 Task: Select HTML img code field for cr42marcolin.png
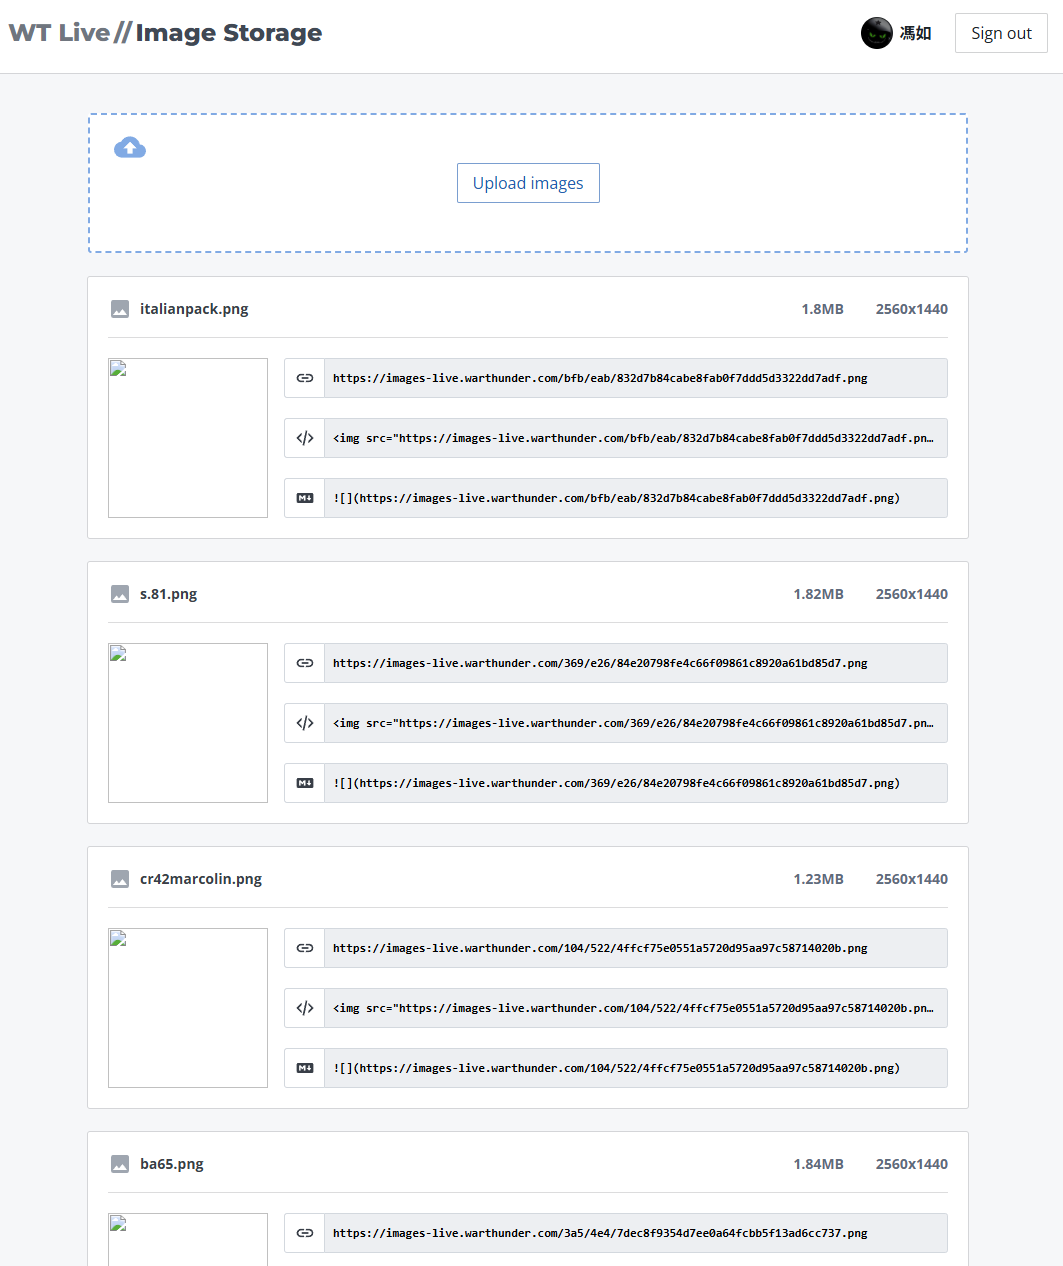tap(635, 1008)
